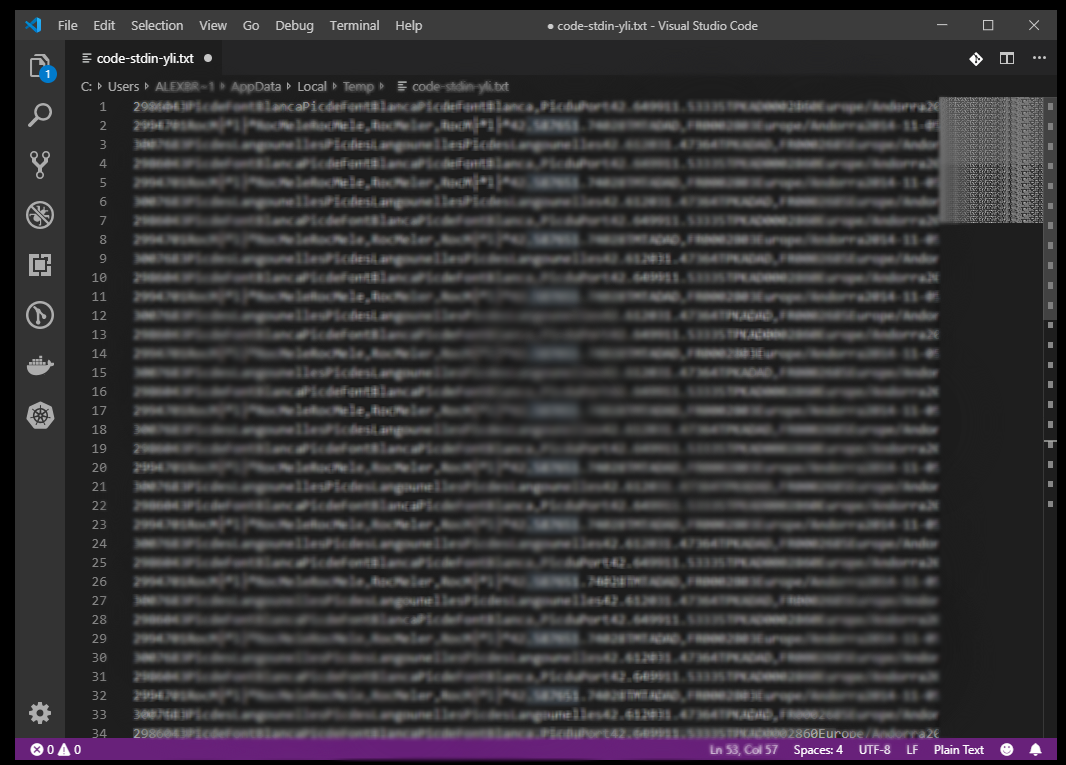Open the Terminal menu
The image size is (1066, 765).
[x=354, y=25]
